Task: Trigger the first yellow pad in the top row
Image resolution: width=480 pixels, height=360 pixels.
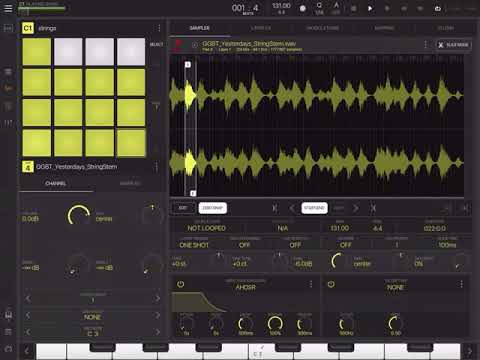Action: coord(37,52)
